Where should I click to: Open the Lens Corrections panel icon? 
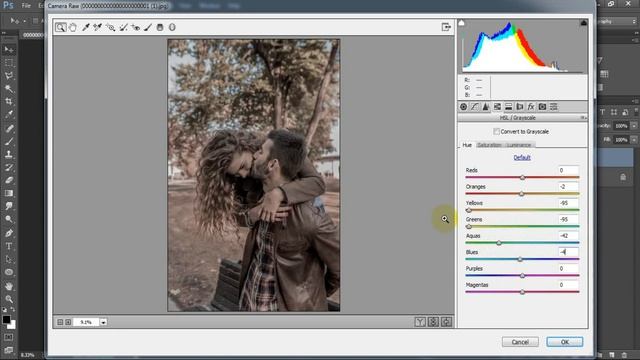[520, 107]
